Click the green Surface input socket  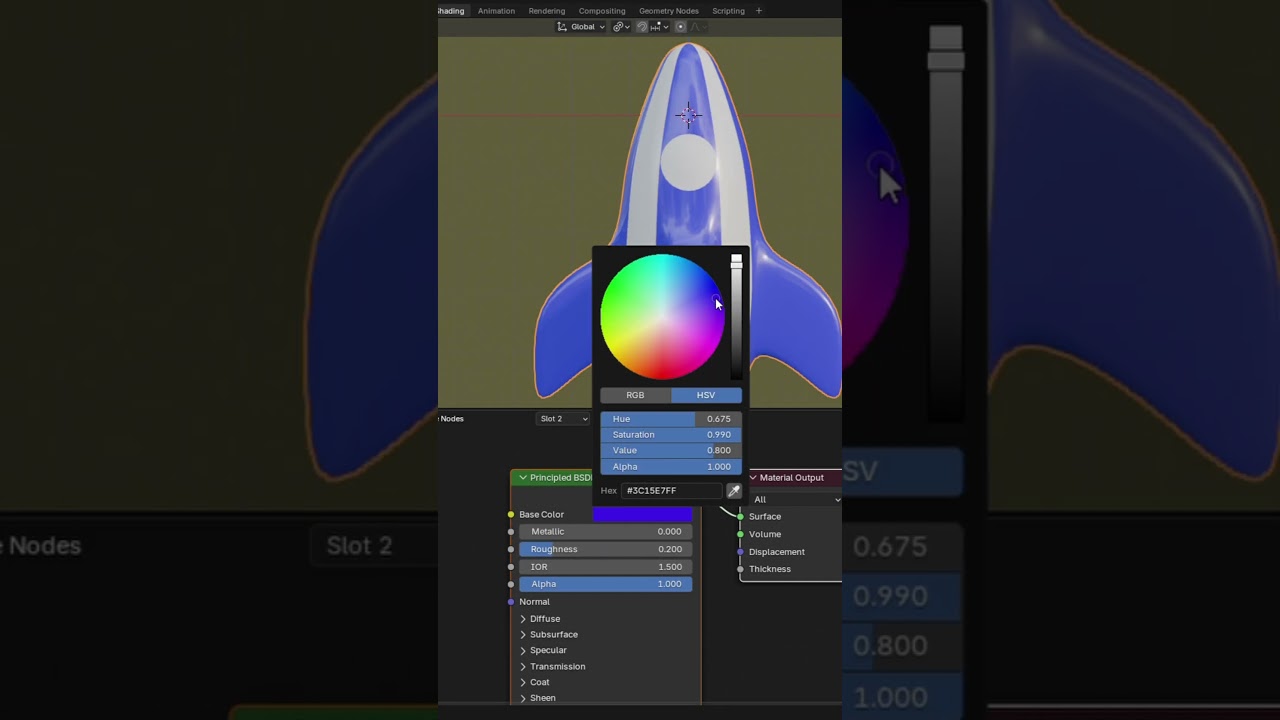[740, 517]
